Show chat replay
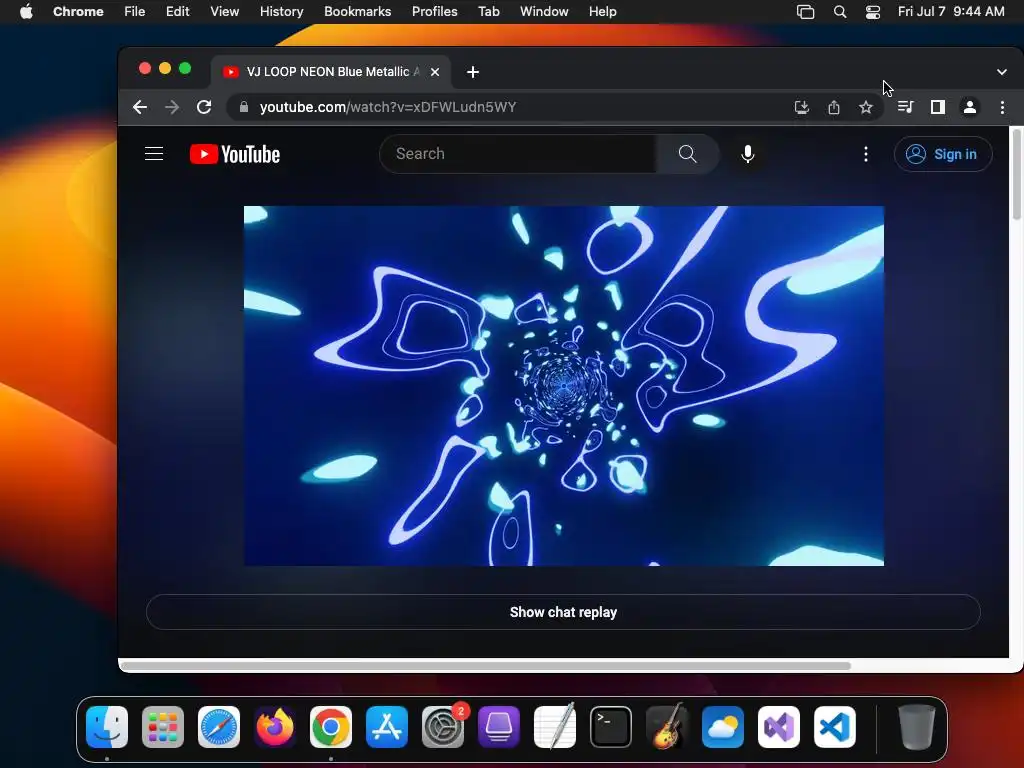1024x768 pixels. pos(564,612)
